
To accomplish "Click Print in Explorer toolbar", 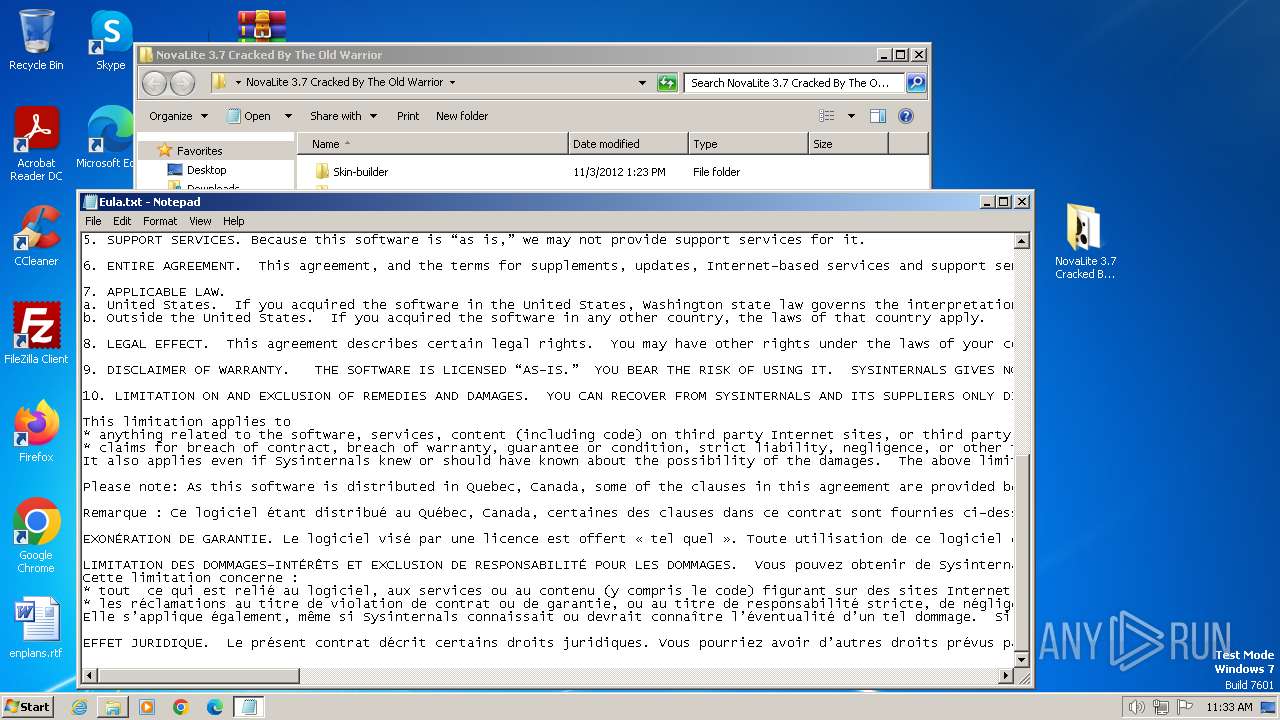I will click(408, 116).
